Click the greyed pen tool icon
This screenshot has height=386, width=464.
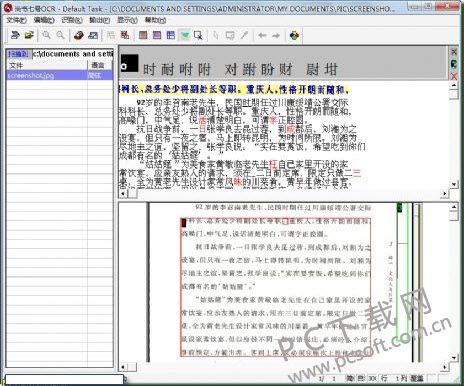coord(244,35)
